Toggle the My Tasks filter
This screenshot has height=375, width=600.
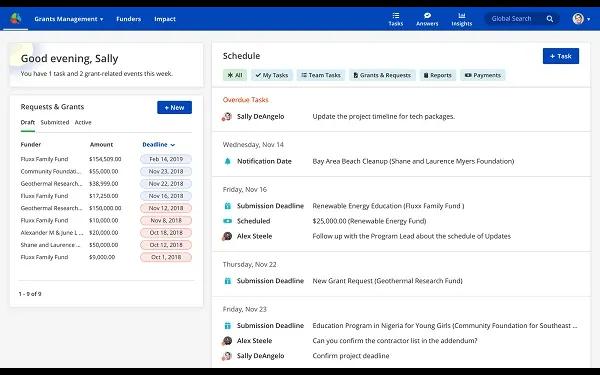272,75
